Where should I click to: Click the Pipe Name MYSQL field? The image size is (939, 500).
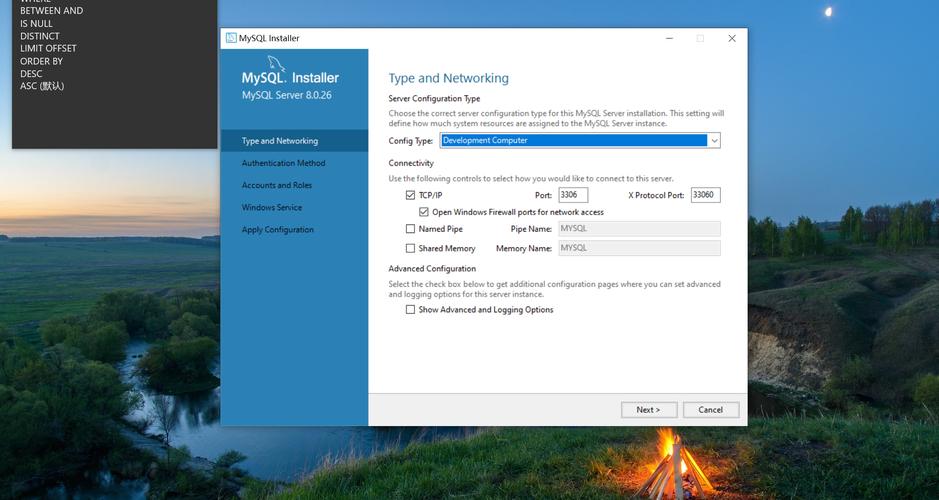[x=639, y=228]
